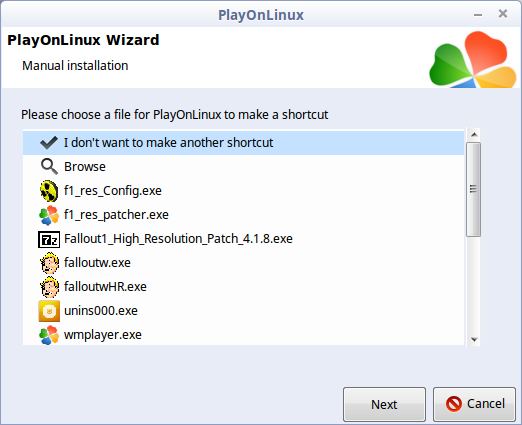Viewport: 522px width, 425px height.
Task: Select f1_res_Config.exe file name
Action: click(113, 191)
